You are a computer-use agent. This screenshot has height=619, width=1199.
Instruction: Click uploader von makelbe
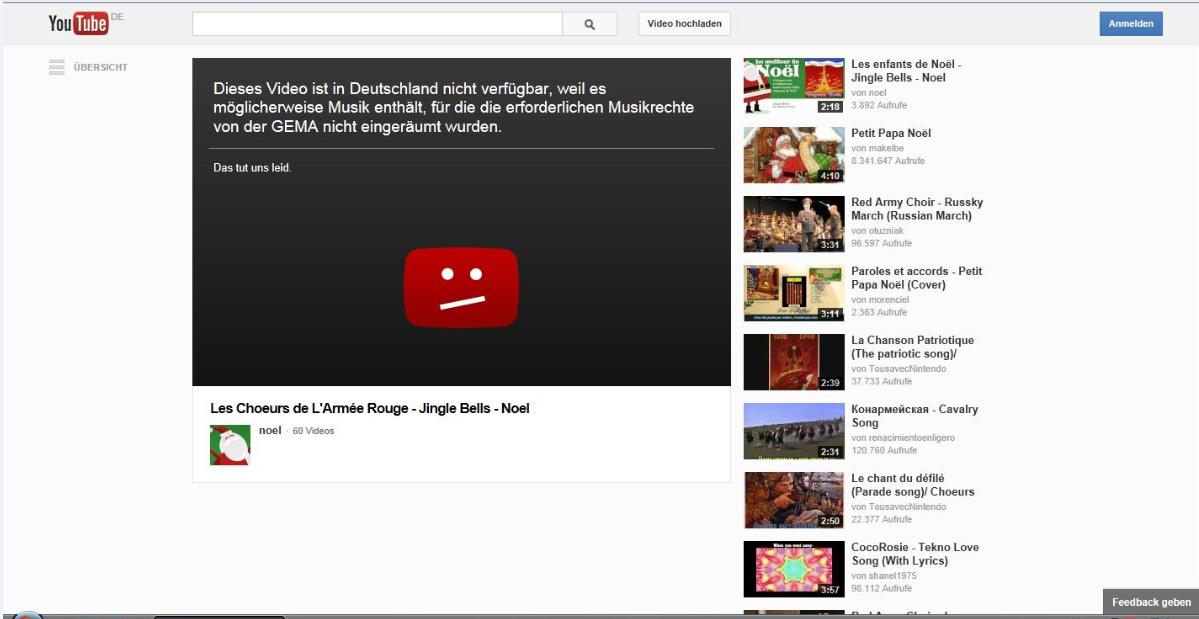[x=877, y=147]
